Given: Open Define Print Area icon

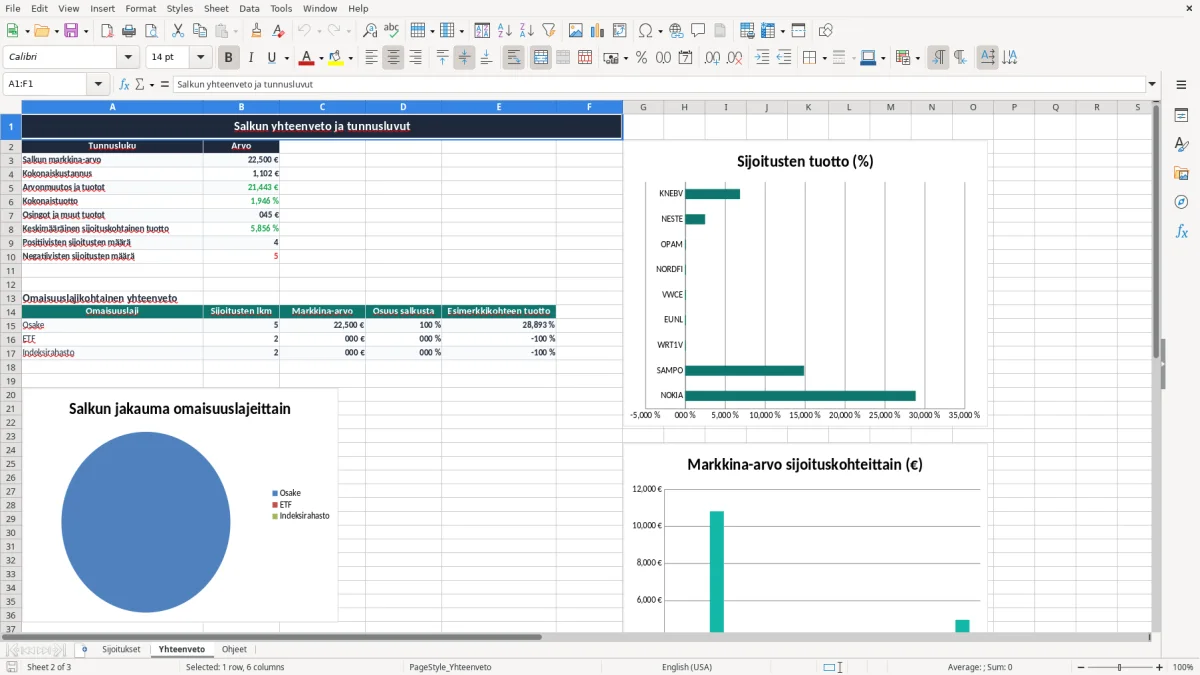Looking at the screenshot, I should (747, 31).
